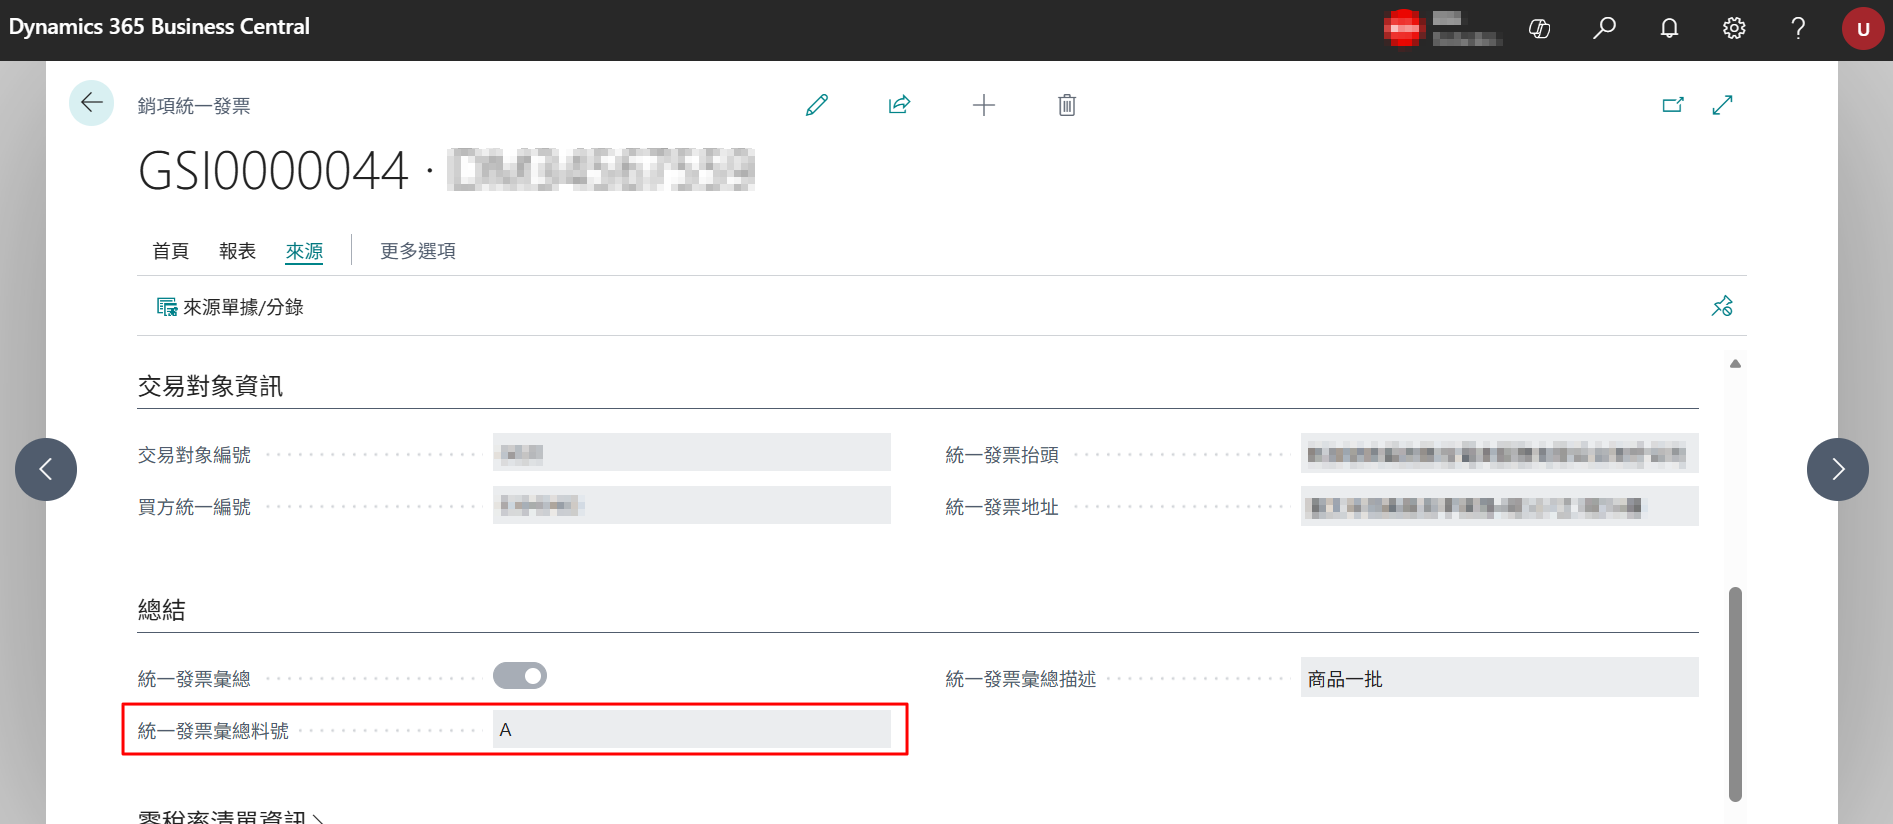
Task: Go back using the arrow button
Action: tap(91, 103)
